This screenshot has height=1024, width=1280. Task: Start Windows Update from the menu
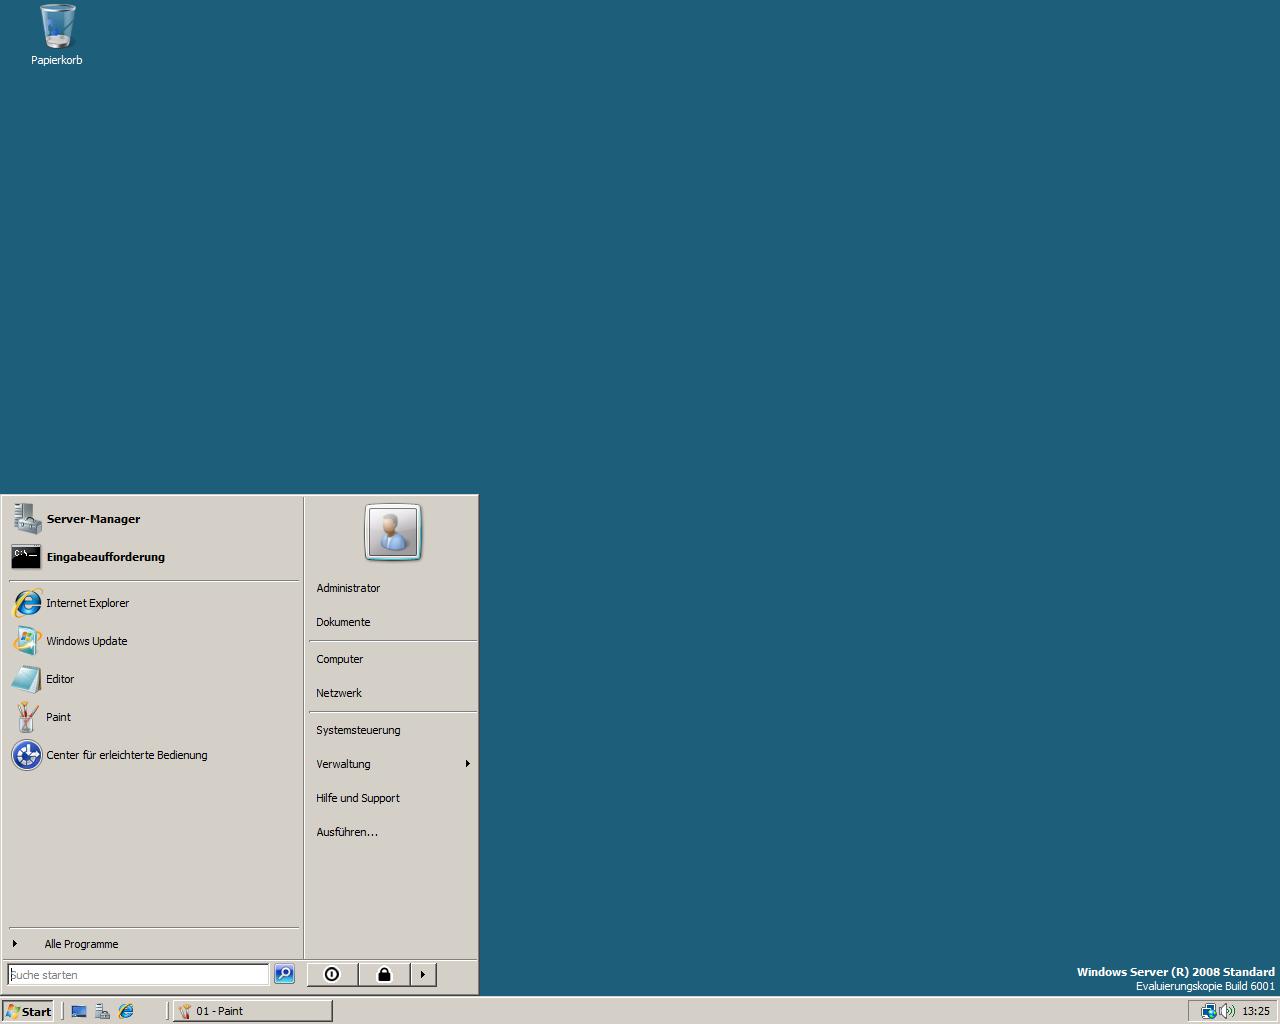(x=86, y=641)
